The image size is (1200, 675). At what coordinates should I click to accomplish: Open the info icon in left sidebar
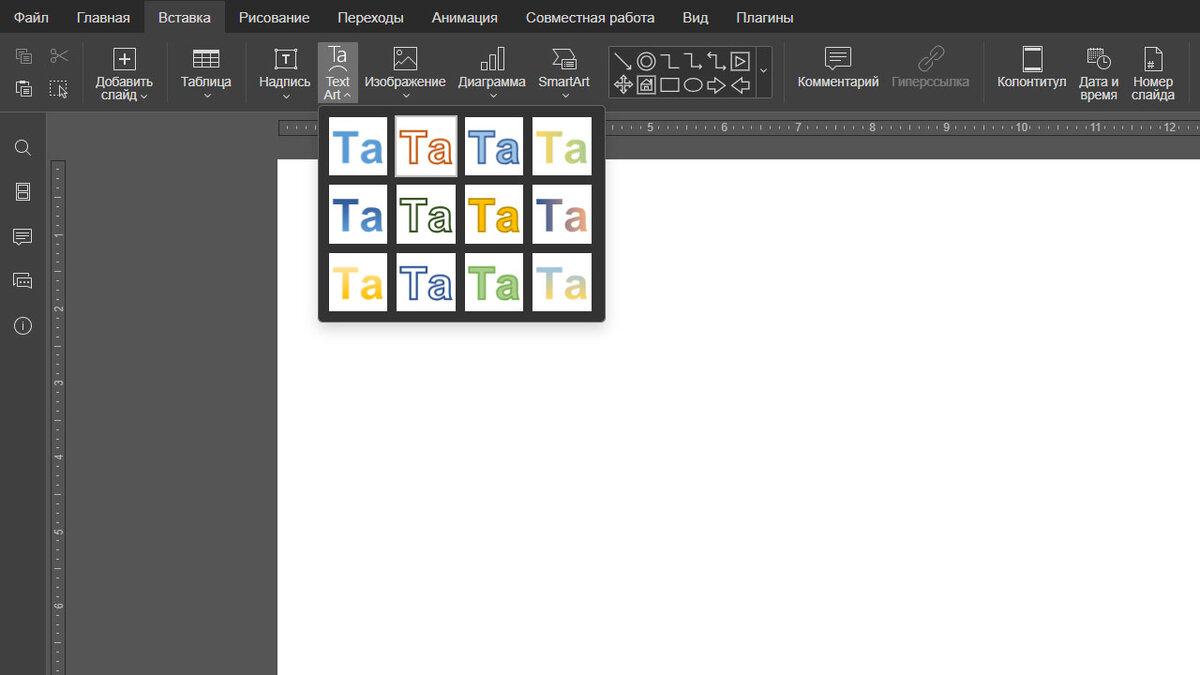pos(22,326)
